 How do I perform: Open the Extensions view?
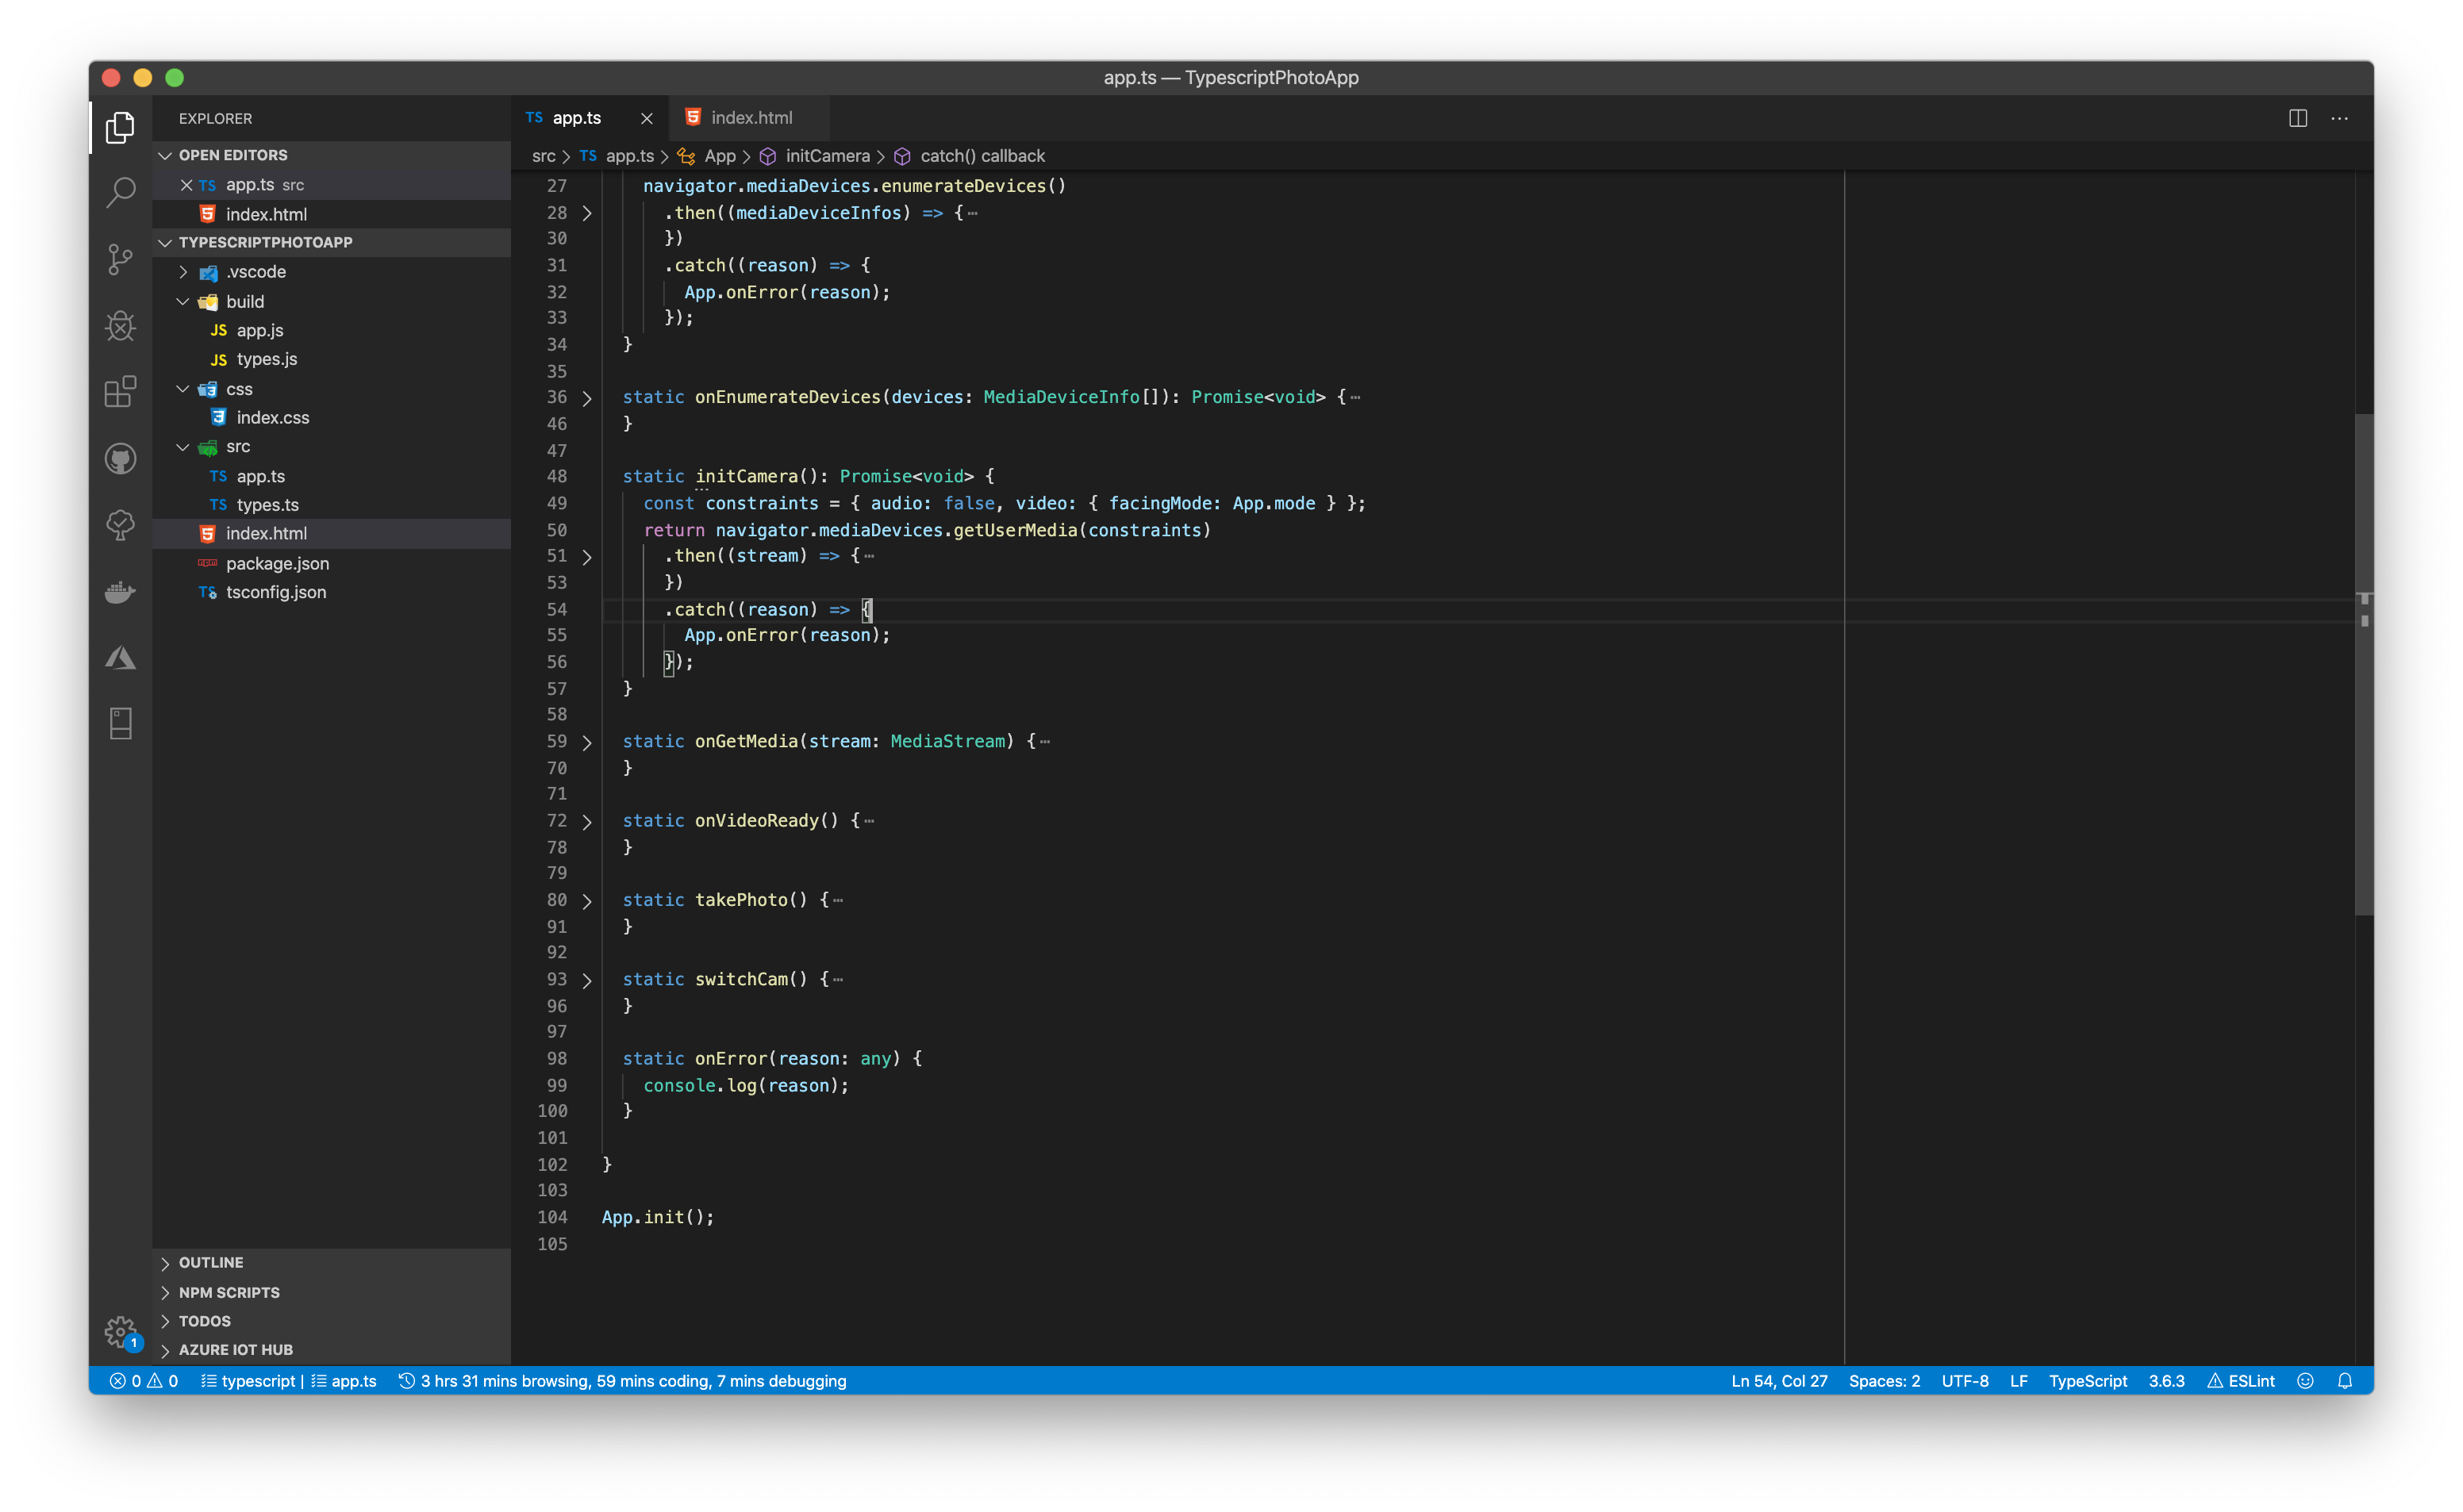[x=120, y=392]
